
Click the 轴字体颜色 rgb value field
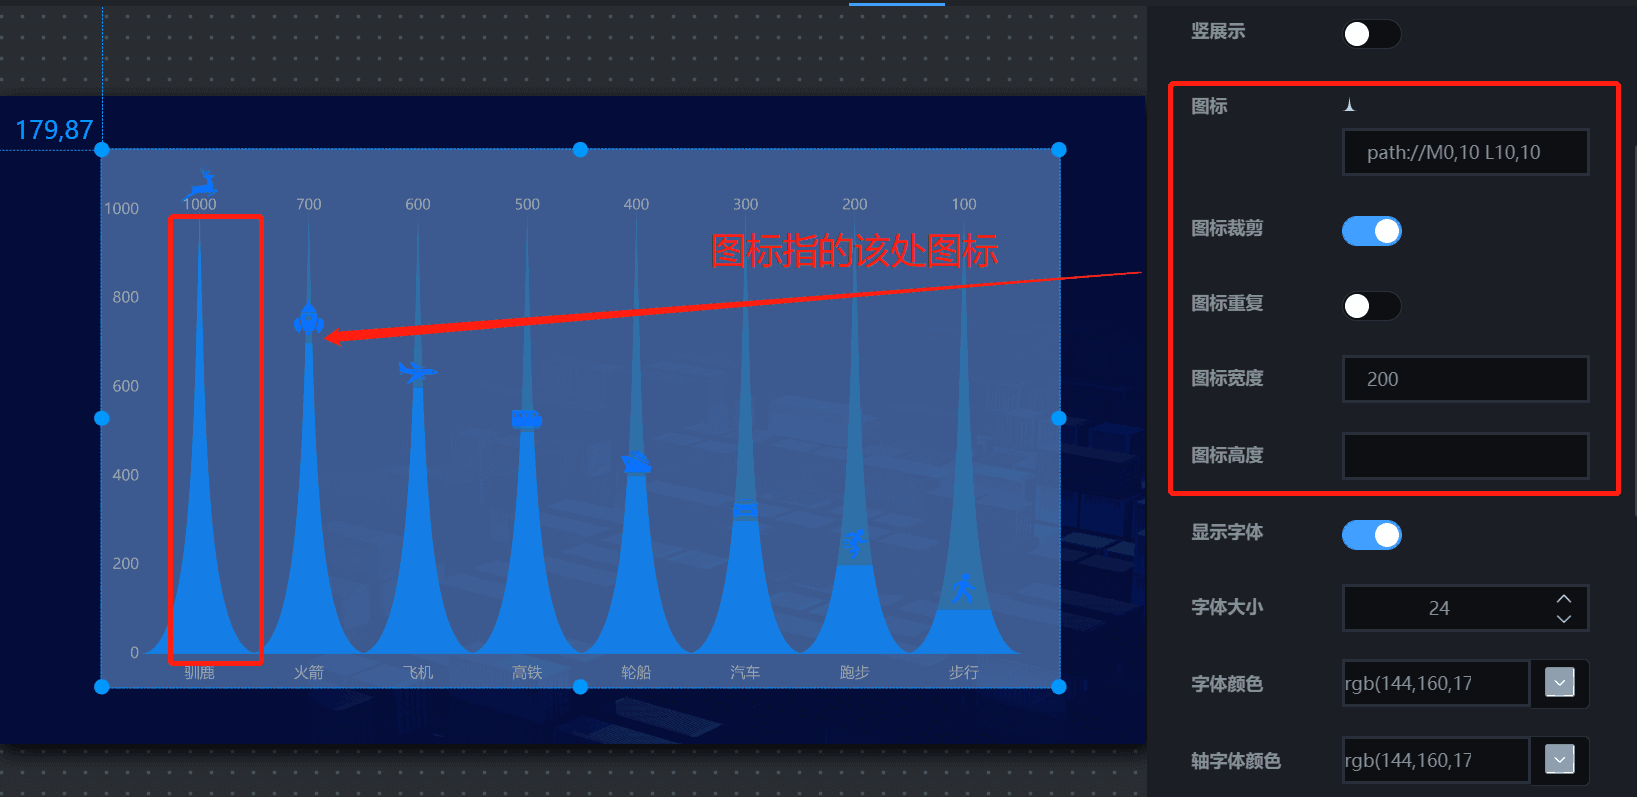tap(1436, 760)
